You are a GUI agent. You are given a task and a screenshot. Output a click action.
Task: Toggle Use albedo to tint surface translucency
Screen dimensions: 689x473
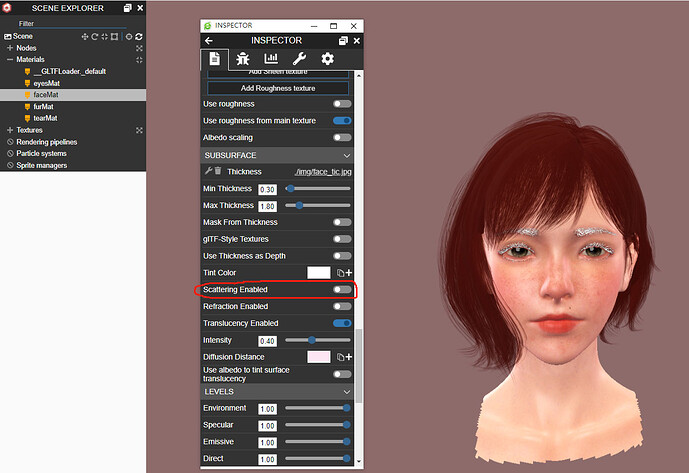click(x=342, y=375)
